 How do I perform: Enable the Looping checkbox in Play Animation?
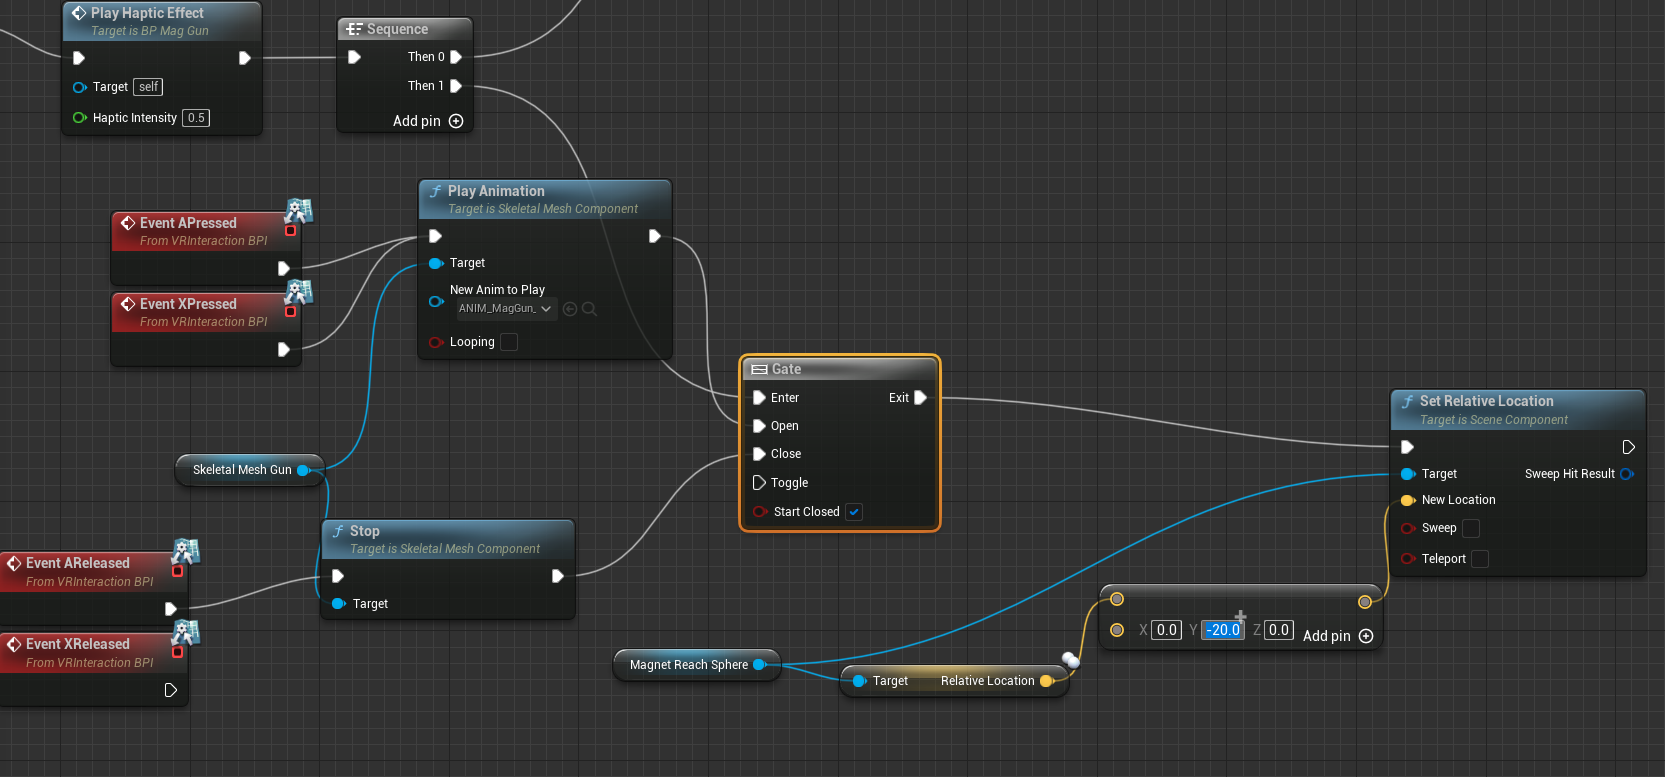click(509, 342)
